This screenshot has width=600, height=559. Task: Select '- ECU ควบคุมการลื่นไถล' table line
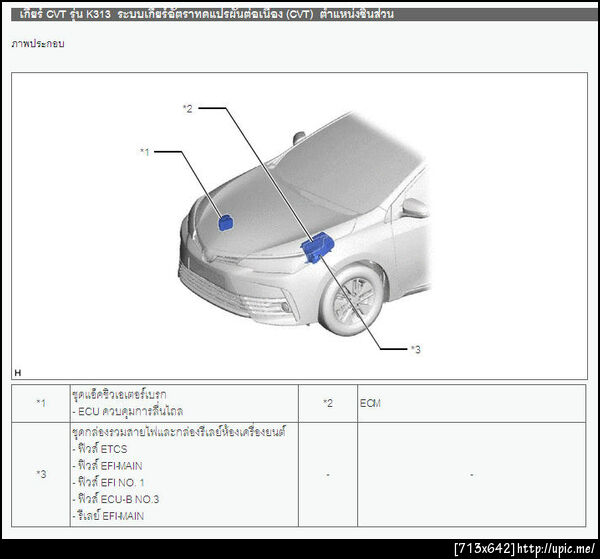pos(128,411)
